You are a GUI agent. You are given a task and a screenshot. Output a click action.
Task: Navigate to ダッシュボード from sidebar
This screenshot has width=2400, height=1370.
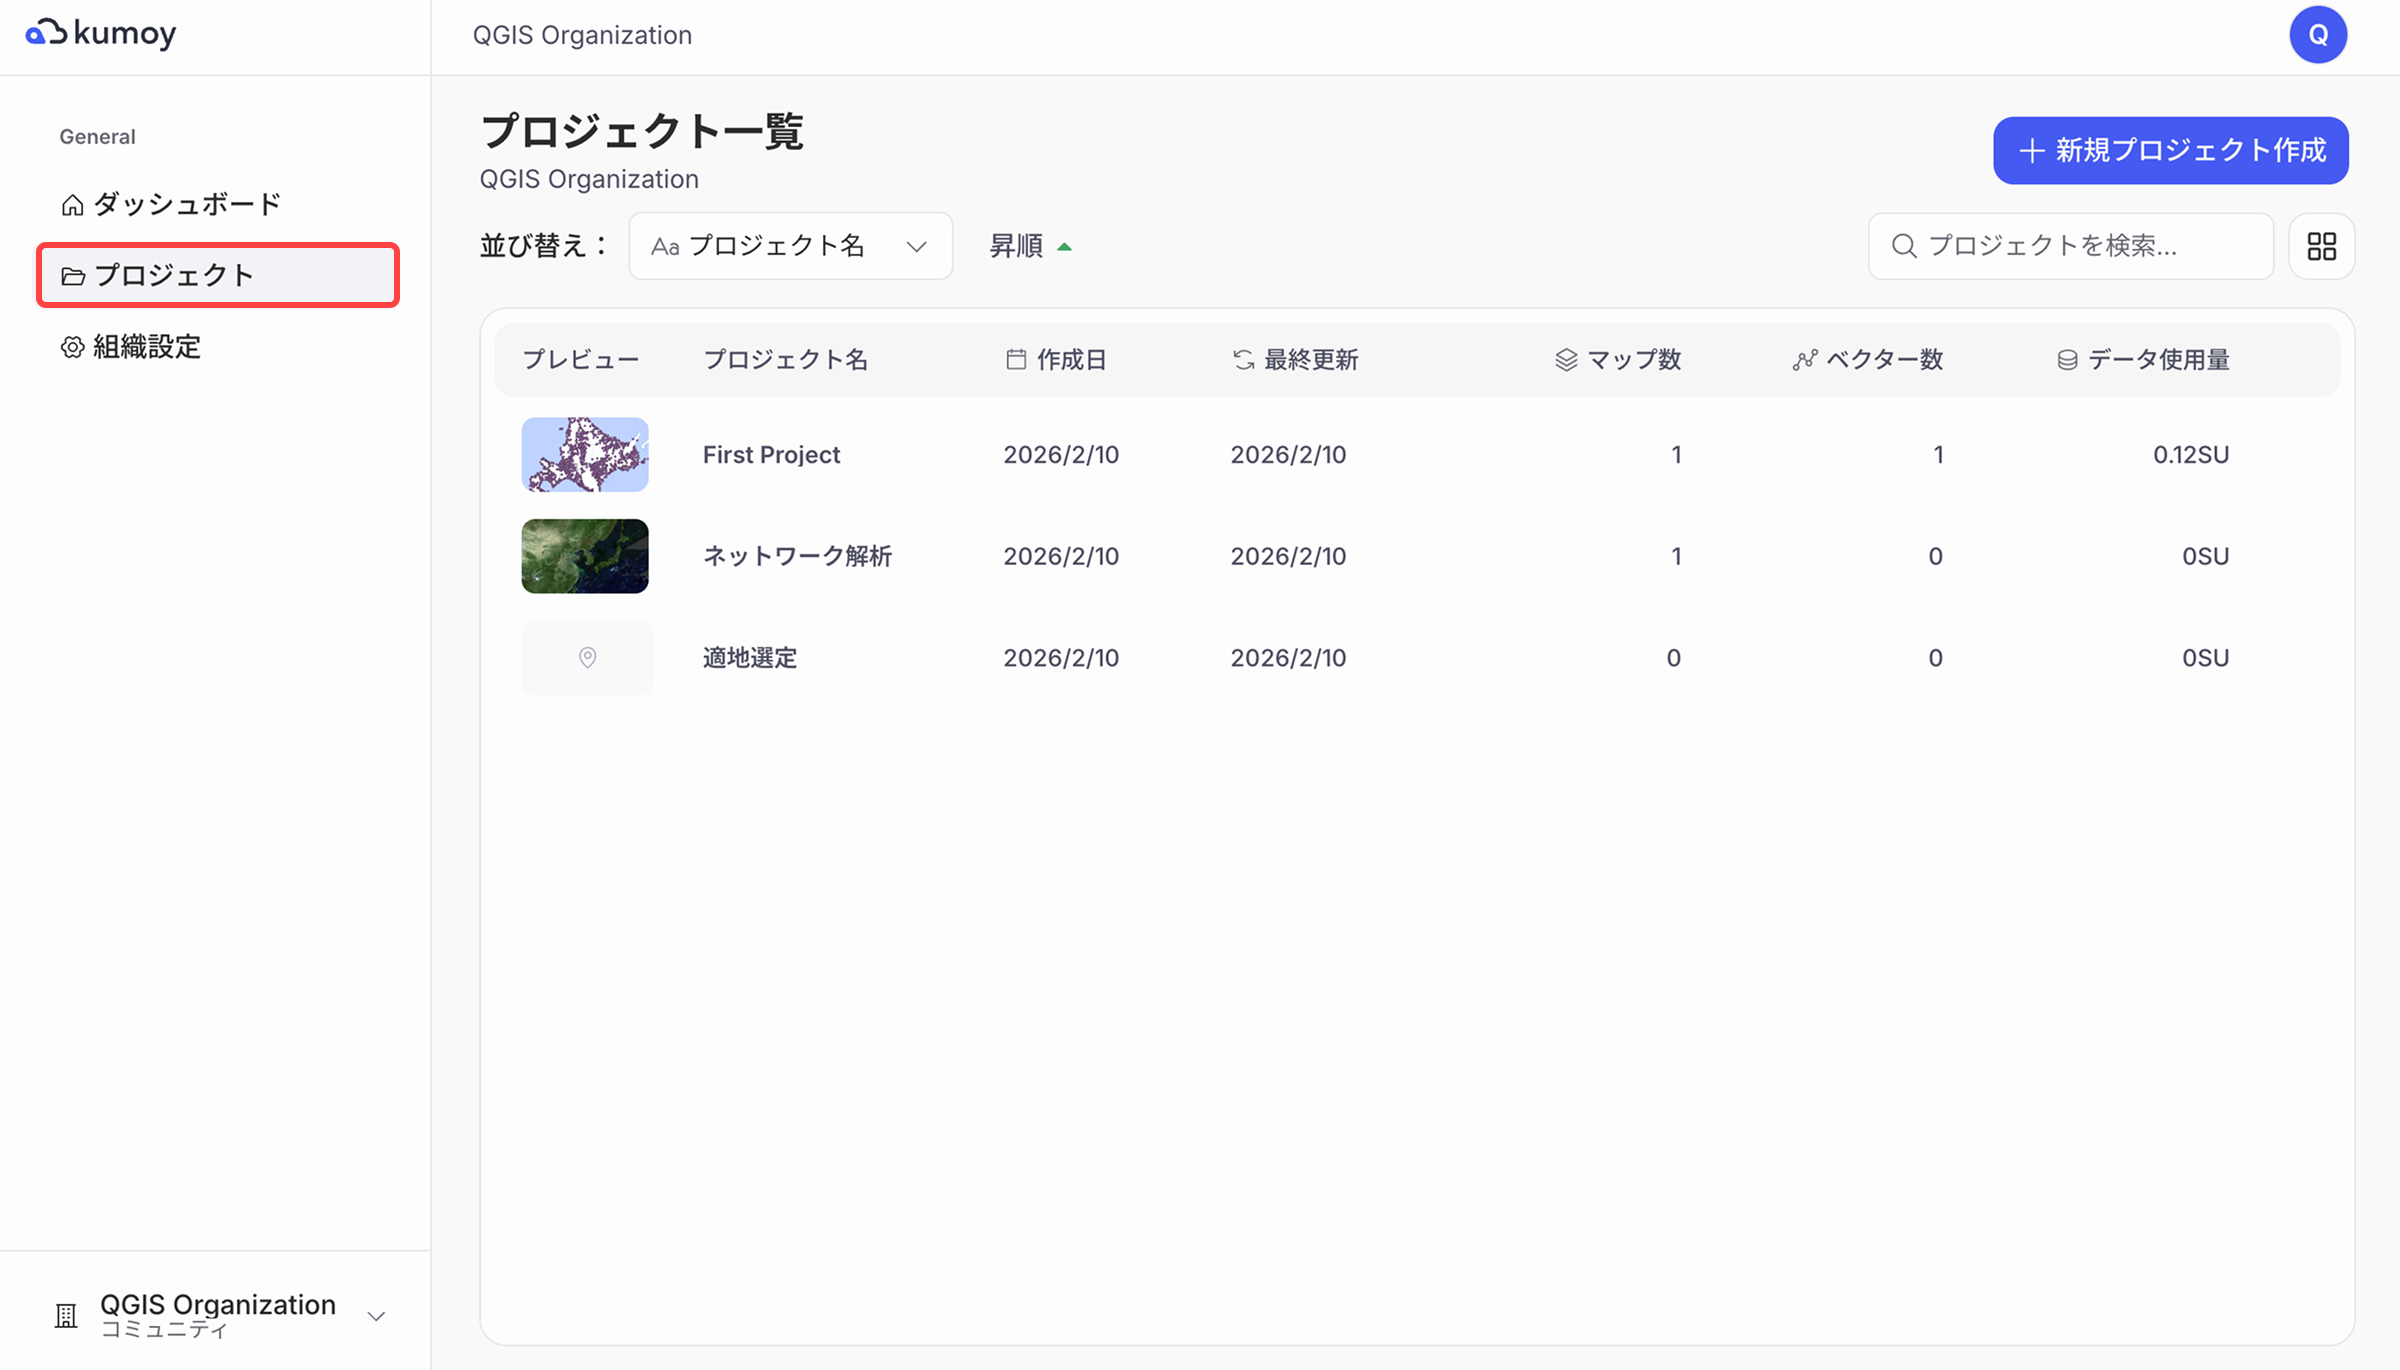[x=187, y=203]
